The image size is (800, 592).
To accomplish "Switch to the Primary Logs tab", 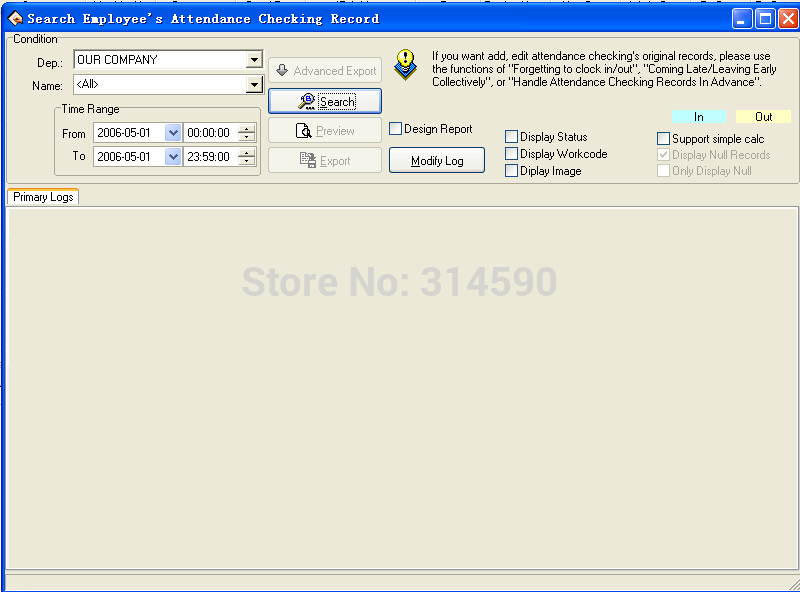I will 43,197.
